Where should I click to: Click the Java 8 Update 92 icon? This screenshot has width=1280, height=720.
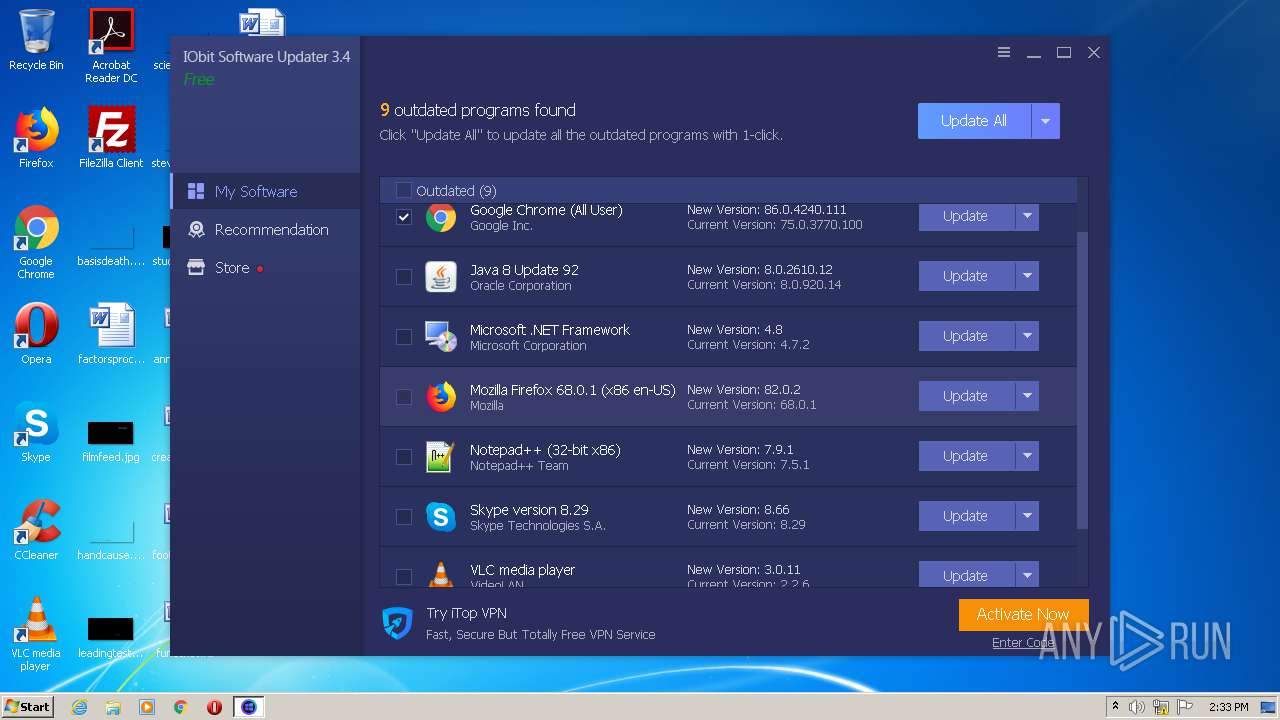tap(441, 277)
